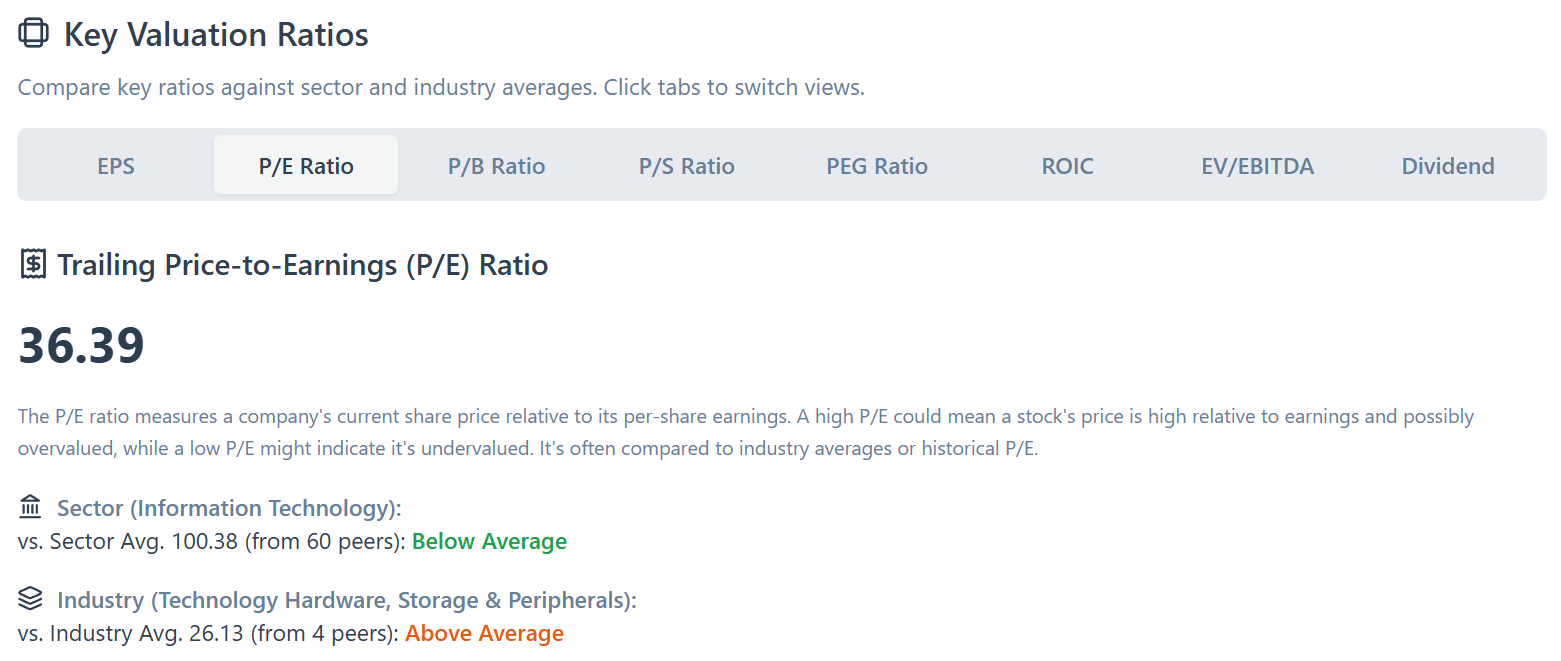Click the Key Valuation Ratios heading

tap(216, 35)
